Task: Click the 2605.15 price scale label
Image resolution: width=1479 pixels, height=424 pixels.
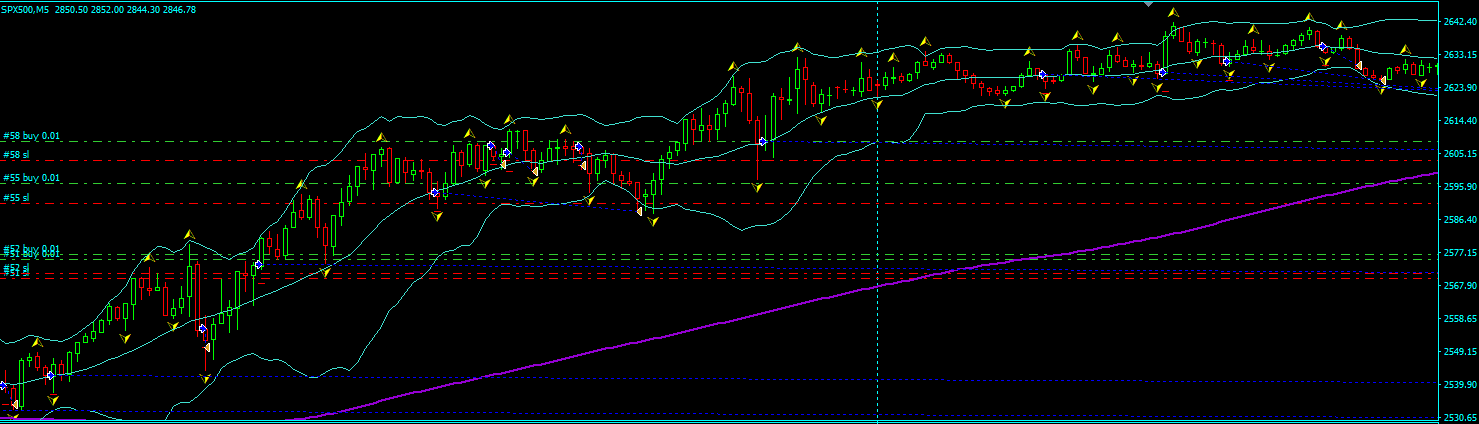Action: pyautogui.click(x=1461, y=153)
